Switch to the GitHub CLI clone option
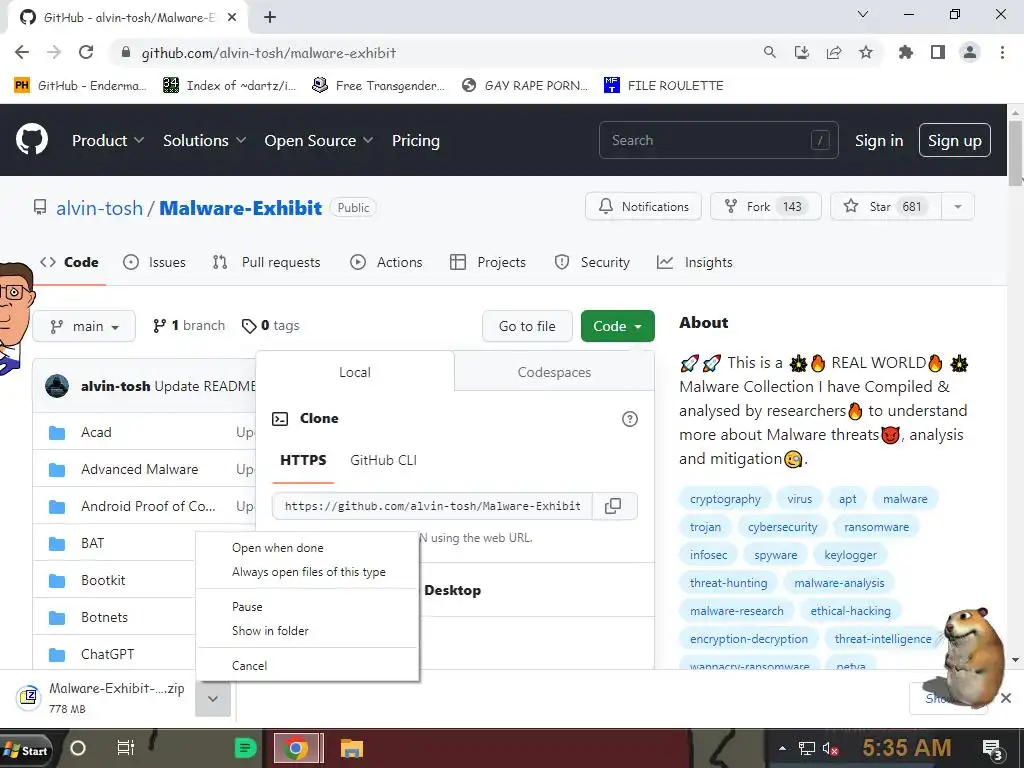The image size is (1024, 768). [383, 460]
